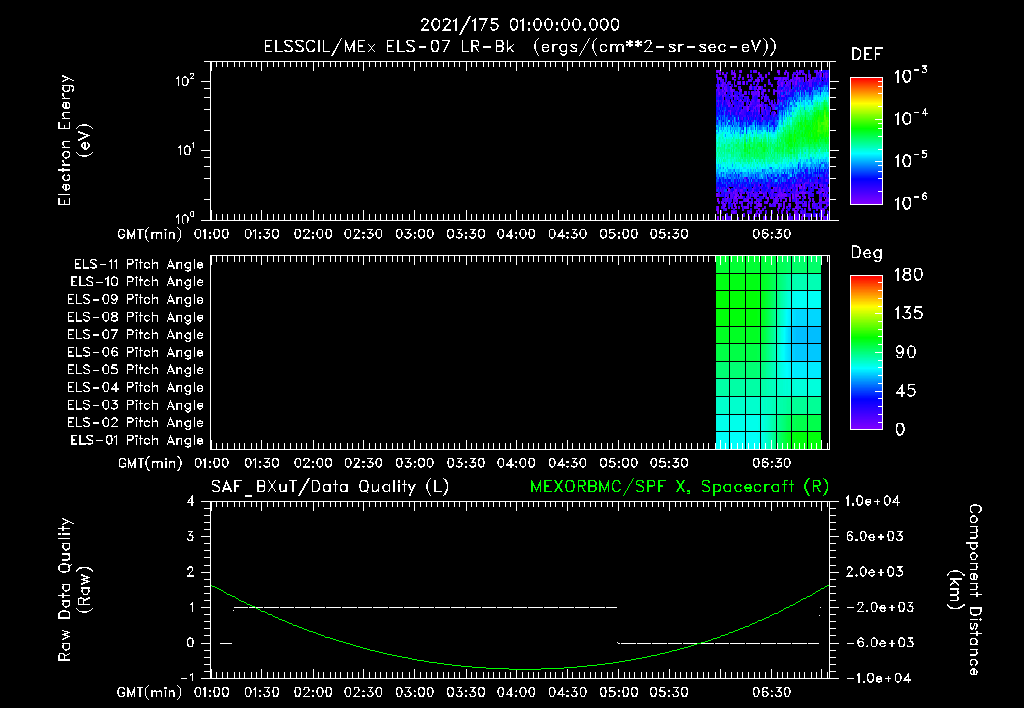Click the Deg color bar label
The width and height of the screenshot is (1024, 708).
pyautogui.click(x=866, y=253)
